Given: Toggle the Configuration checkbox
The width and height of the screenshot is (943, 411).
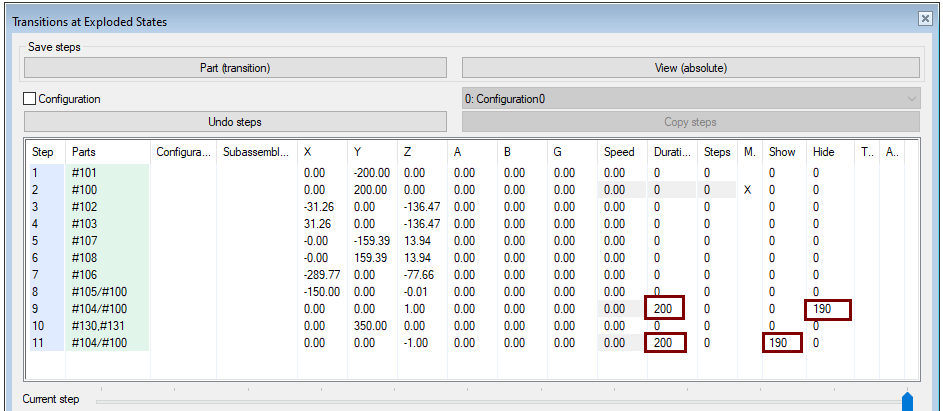Looking at the screenshot, I should click(29, 100).
